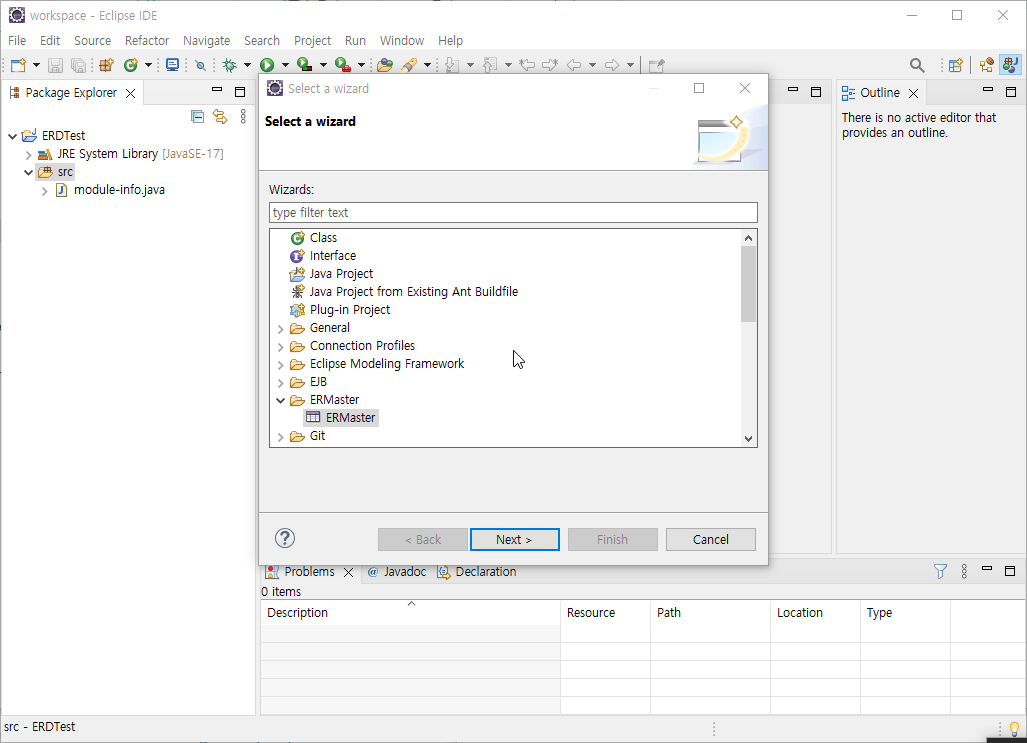Click the New Java Class toolbar icon
Screen dimensions: 1027x743
tap(131, 65)
